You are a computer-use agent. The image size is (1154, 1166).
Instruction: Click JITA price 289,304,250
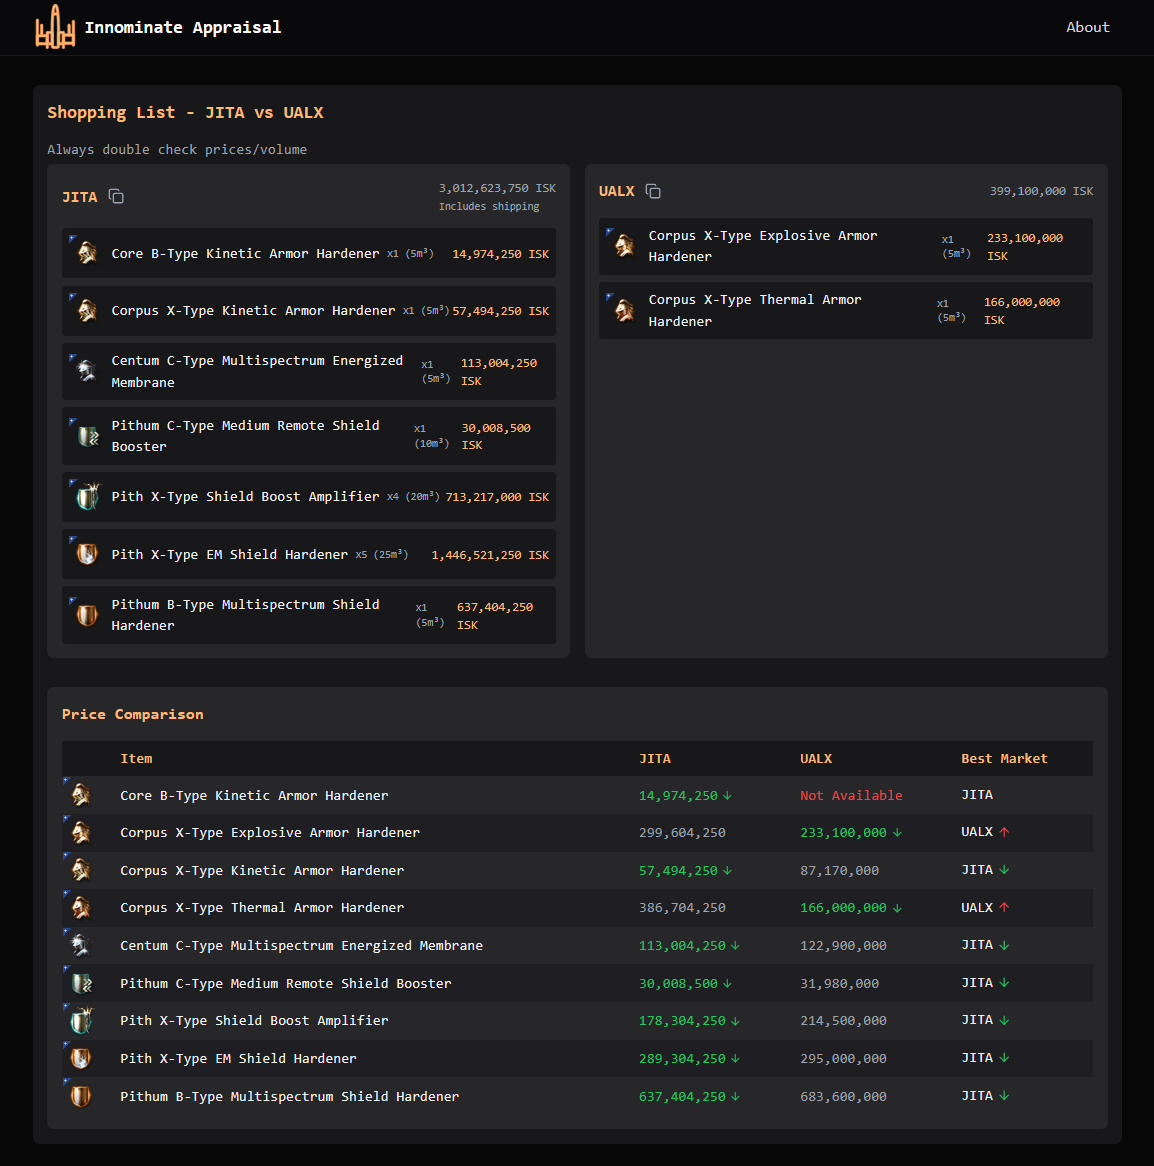click(x=682, y=1058)
